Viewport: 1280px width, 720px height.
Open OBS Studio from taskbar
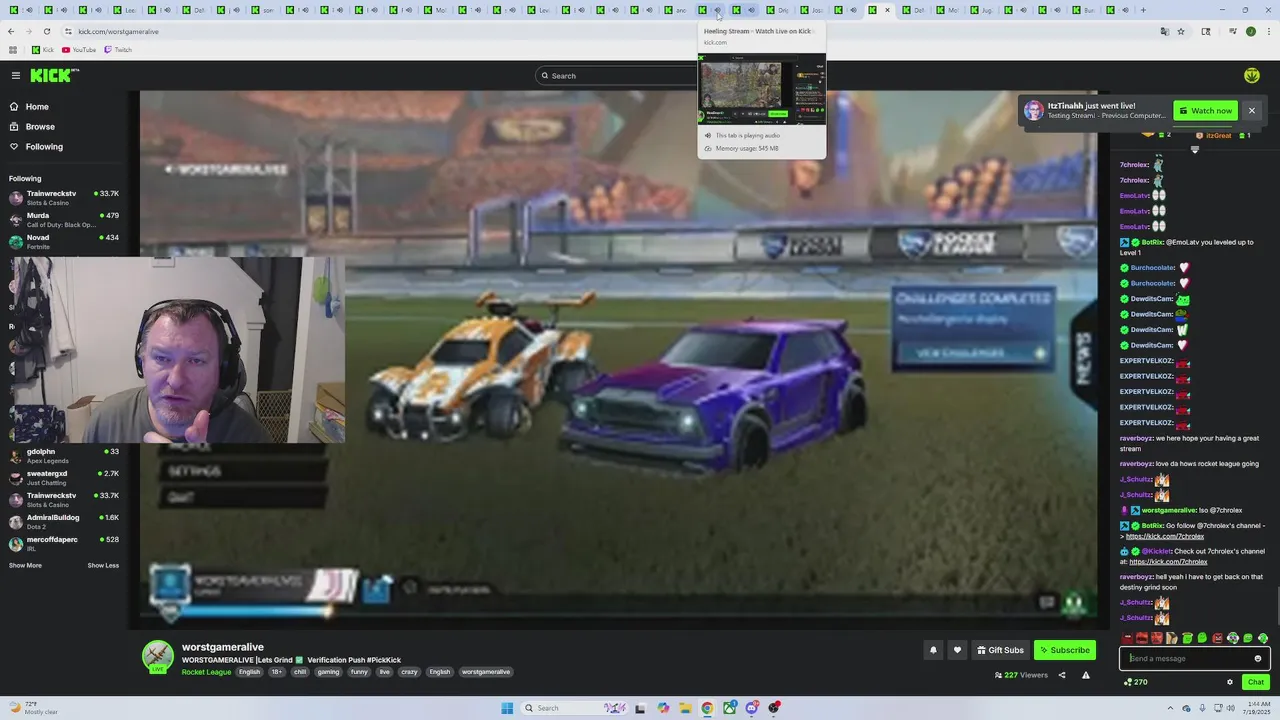pyautogui.click(x=774, y=708)
